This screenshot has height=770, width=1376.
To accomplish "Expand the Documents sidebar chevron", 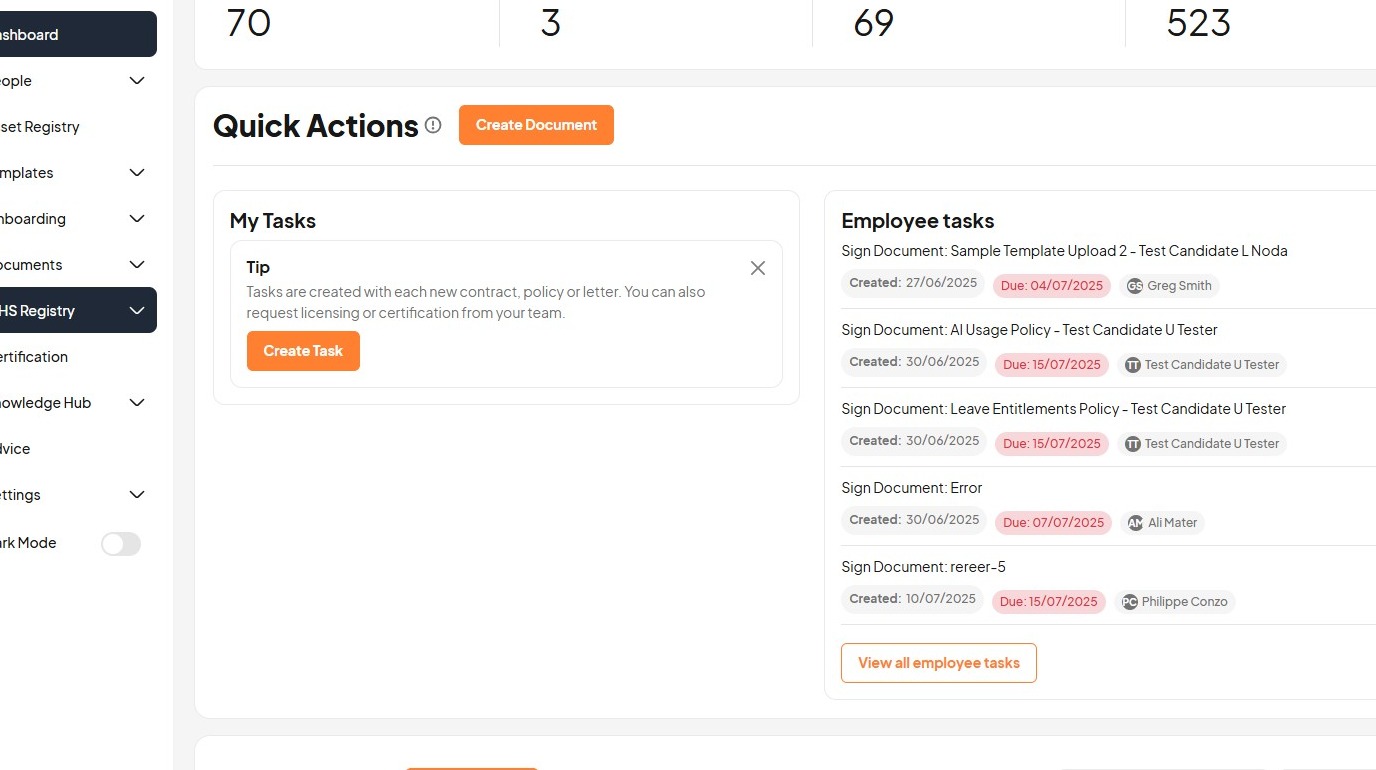I will click(x=137, y=265).
